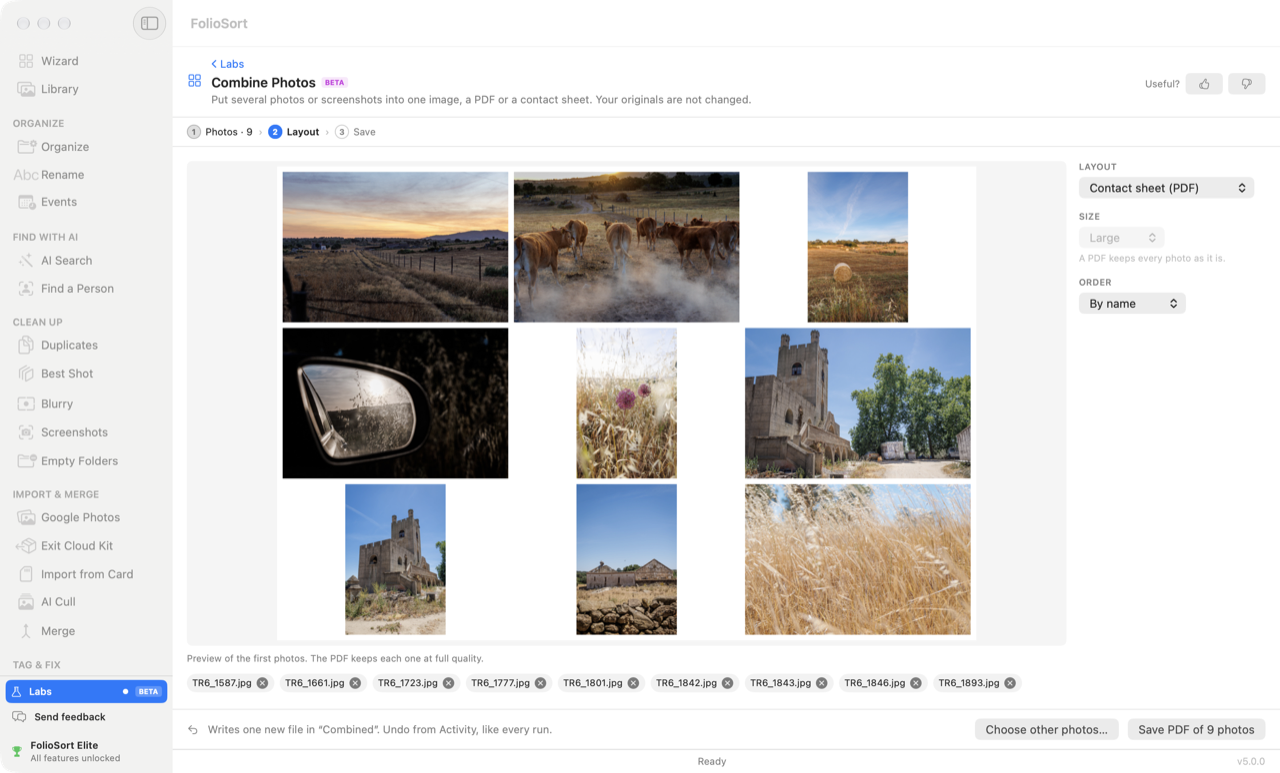Viewport: 1280px width, 773px height.
Task: Open the Order dropdown set to By name
Action: (x=1132, y=303)
